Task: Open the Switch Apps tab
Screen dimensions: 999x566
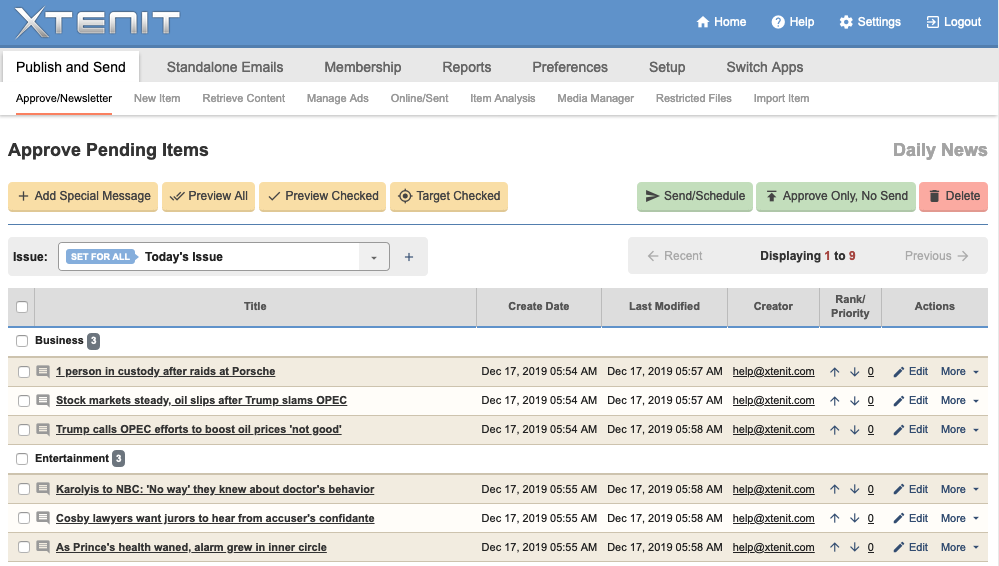Action: coord(765,67)
